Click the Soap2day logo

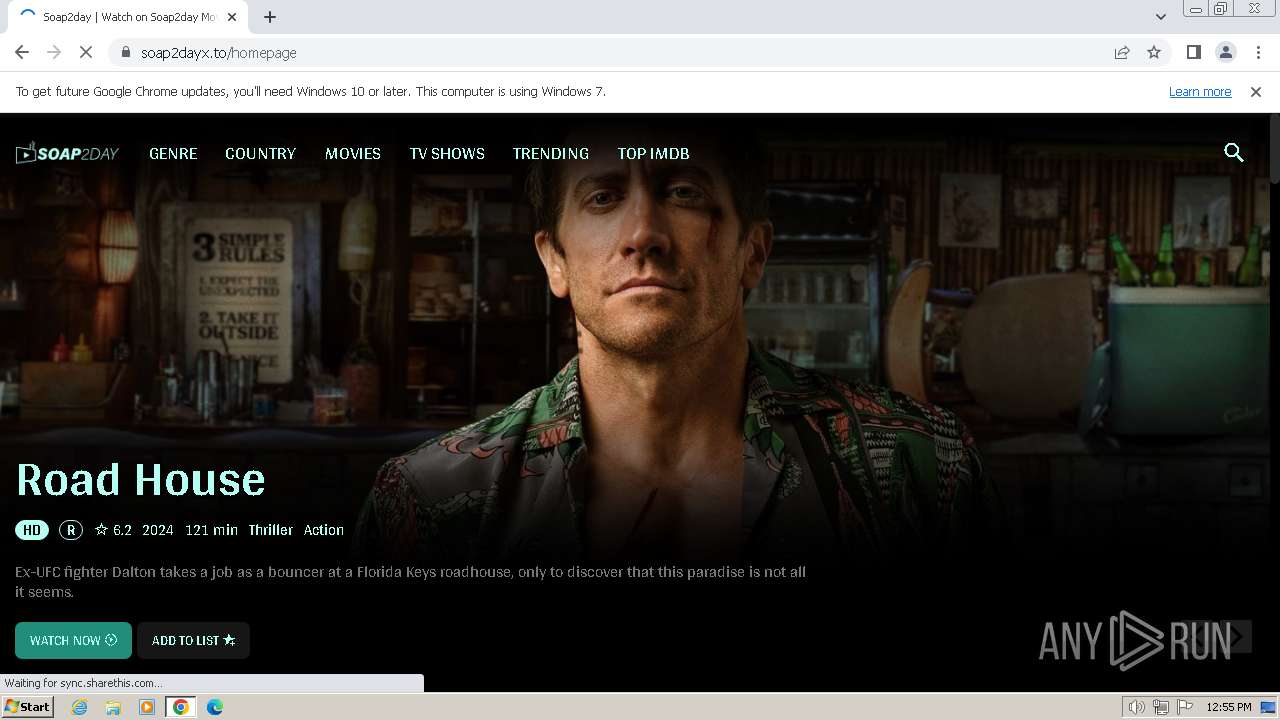67,153
